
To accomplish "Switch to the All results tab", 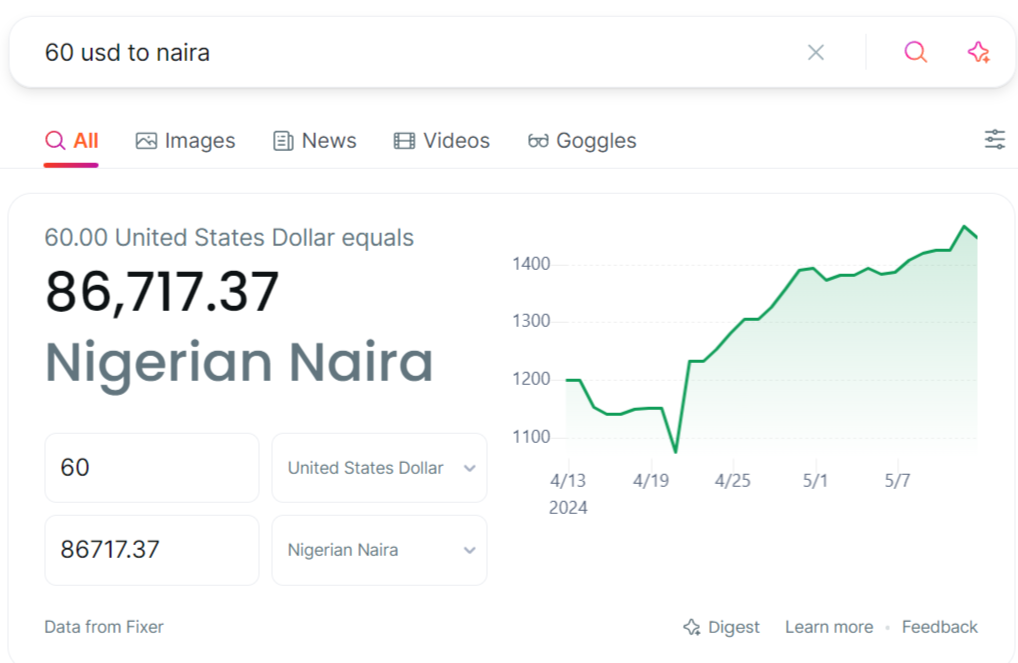I will [72, 141].
